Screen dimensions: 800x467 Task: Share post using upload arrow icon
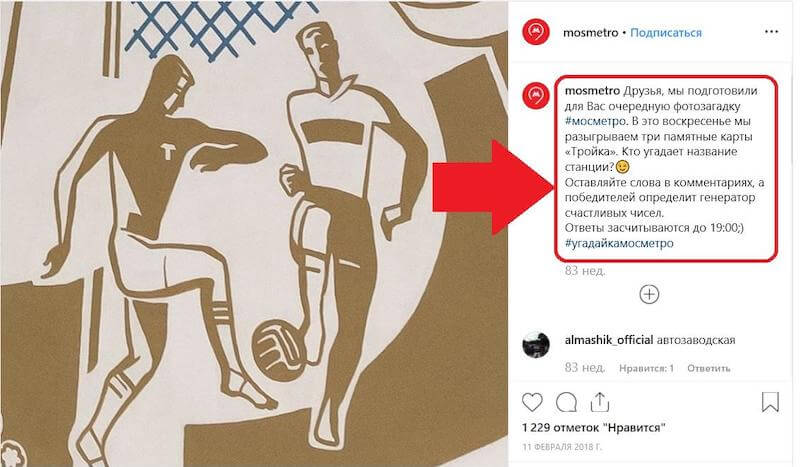pyautogui.click(x=600, y=402)
